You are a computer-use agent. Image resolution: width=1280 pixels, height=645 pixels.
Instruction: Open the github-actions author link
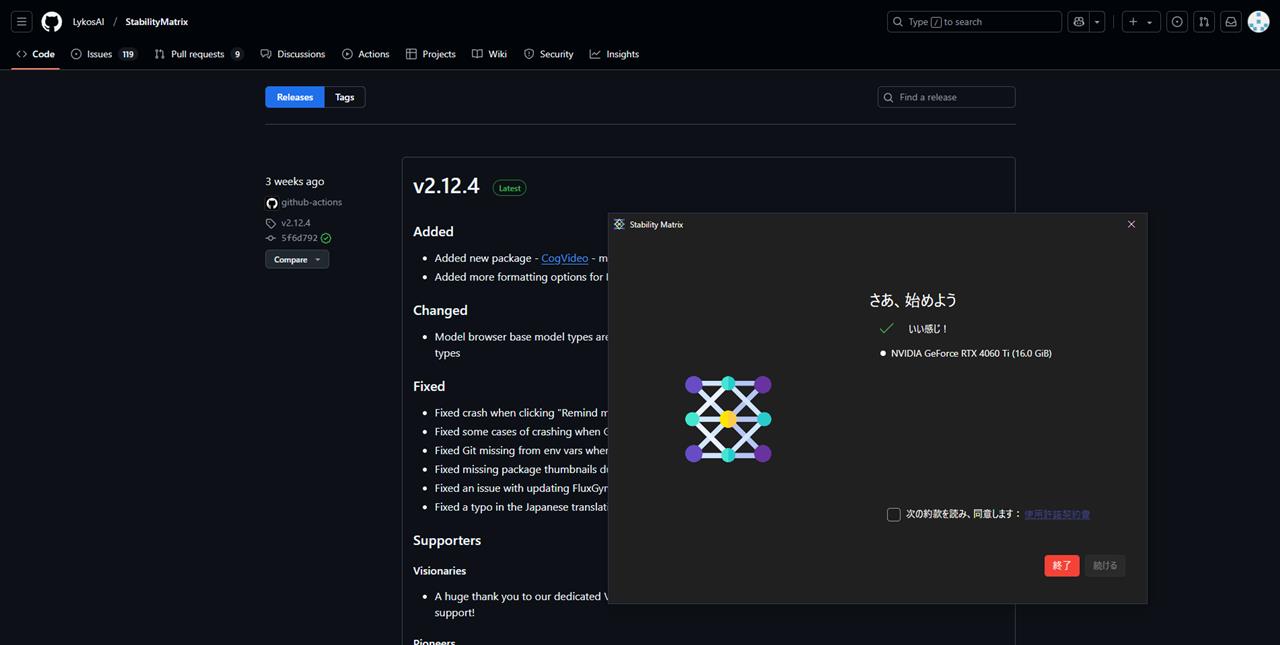(x=311, y=202)
